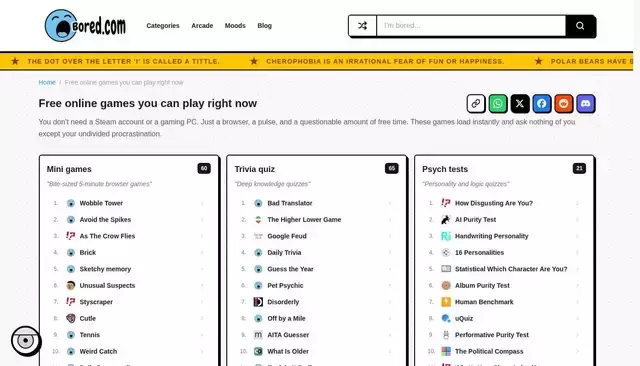Open the Arcade menu item
Viewport: 640px width, 366px height.
pos(202,25)
